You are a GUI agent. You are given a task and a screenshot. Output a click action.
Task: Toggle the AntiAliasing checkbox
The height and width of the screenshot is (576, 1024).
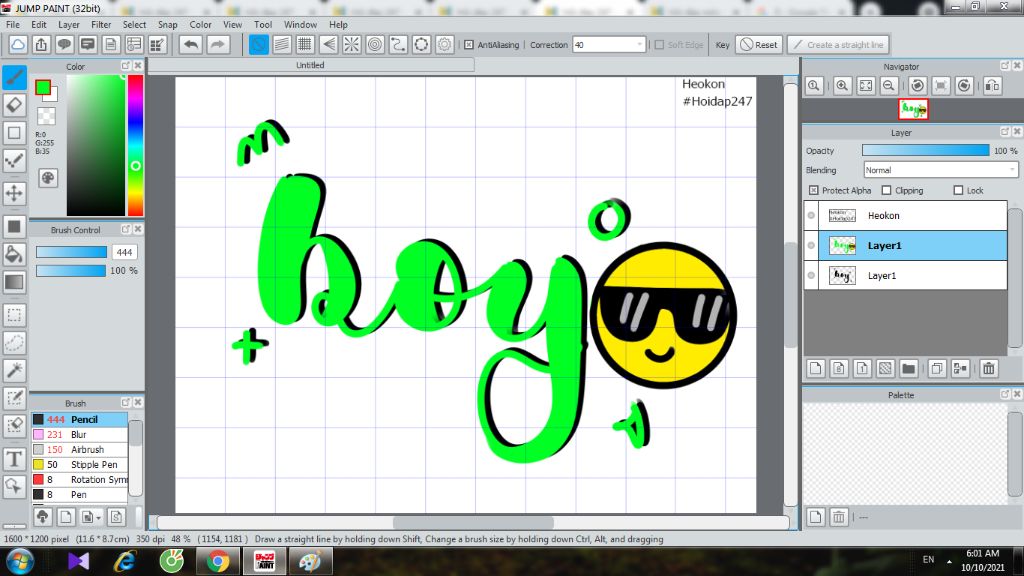pos(469,45)
